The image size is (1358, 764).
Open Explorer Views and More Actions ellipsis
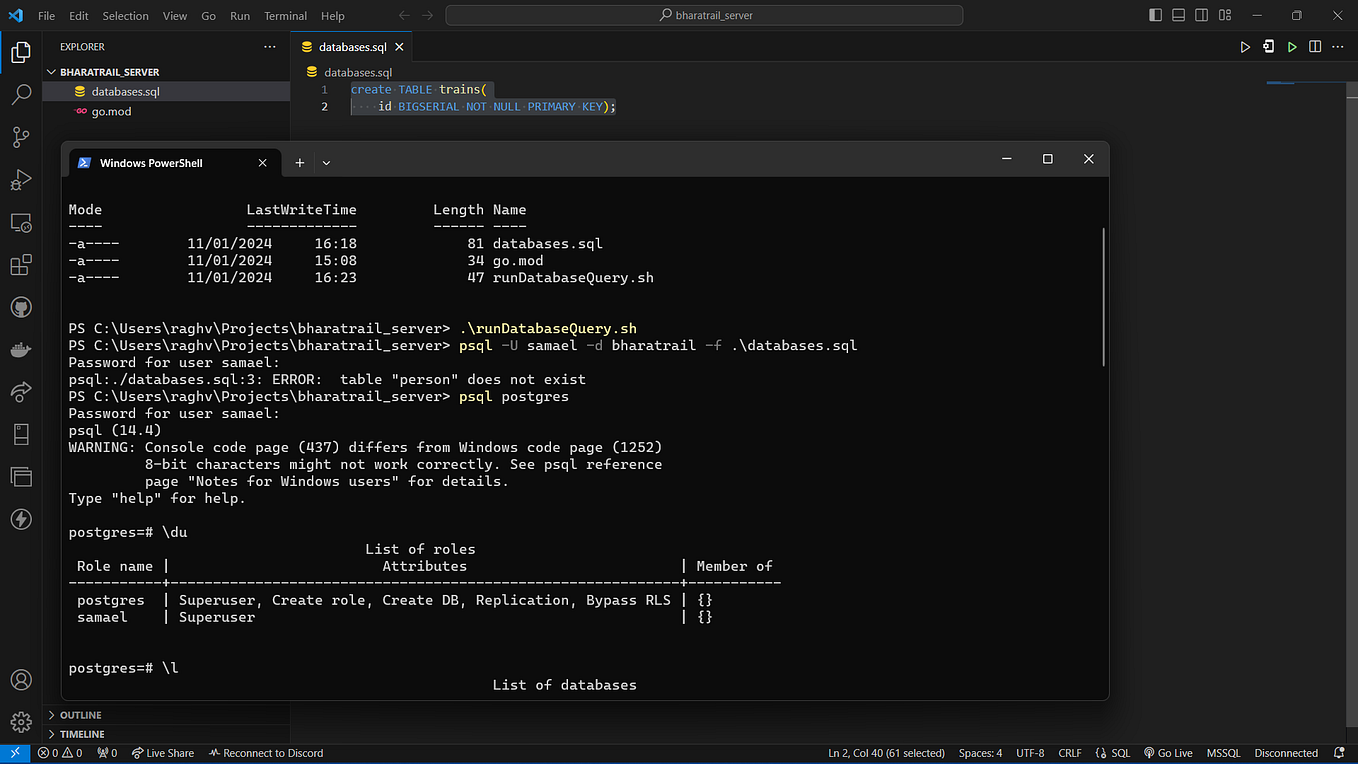[269, 47]
